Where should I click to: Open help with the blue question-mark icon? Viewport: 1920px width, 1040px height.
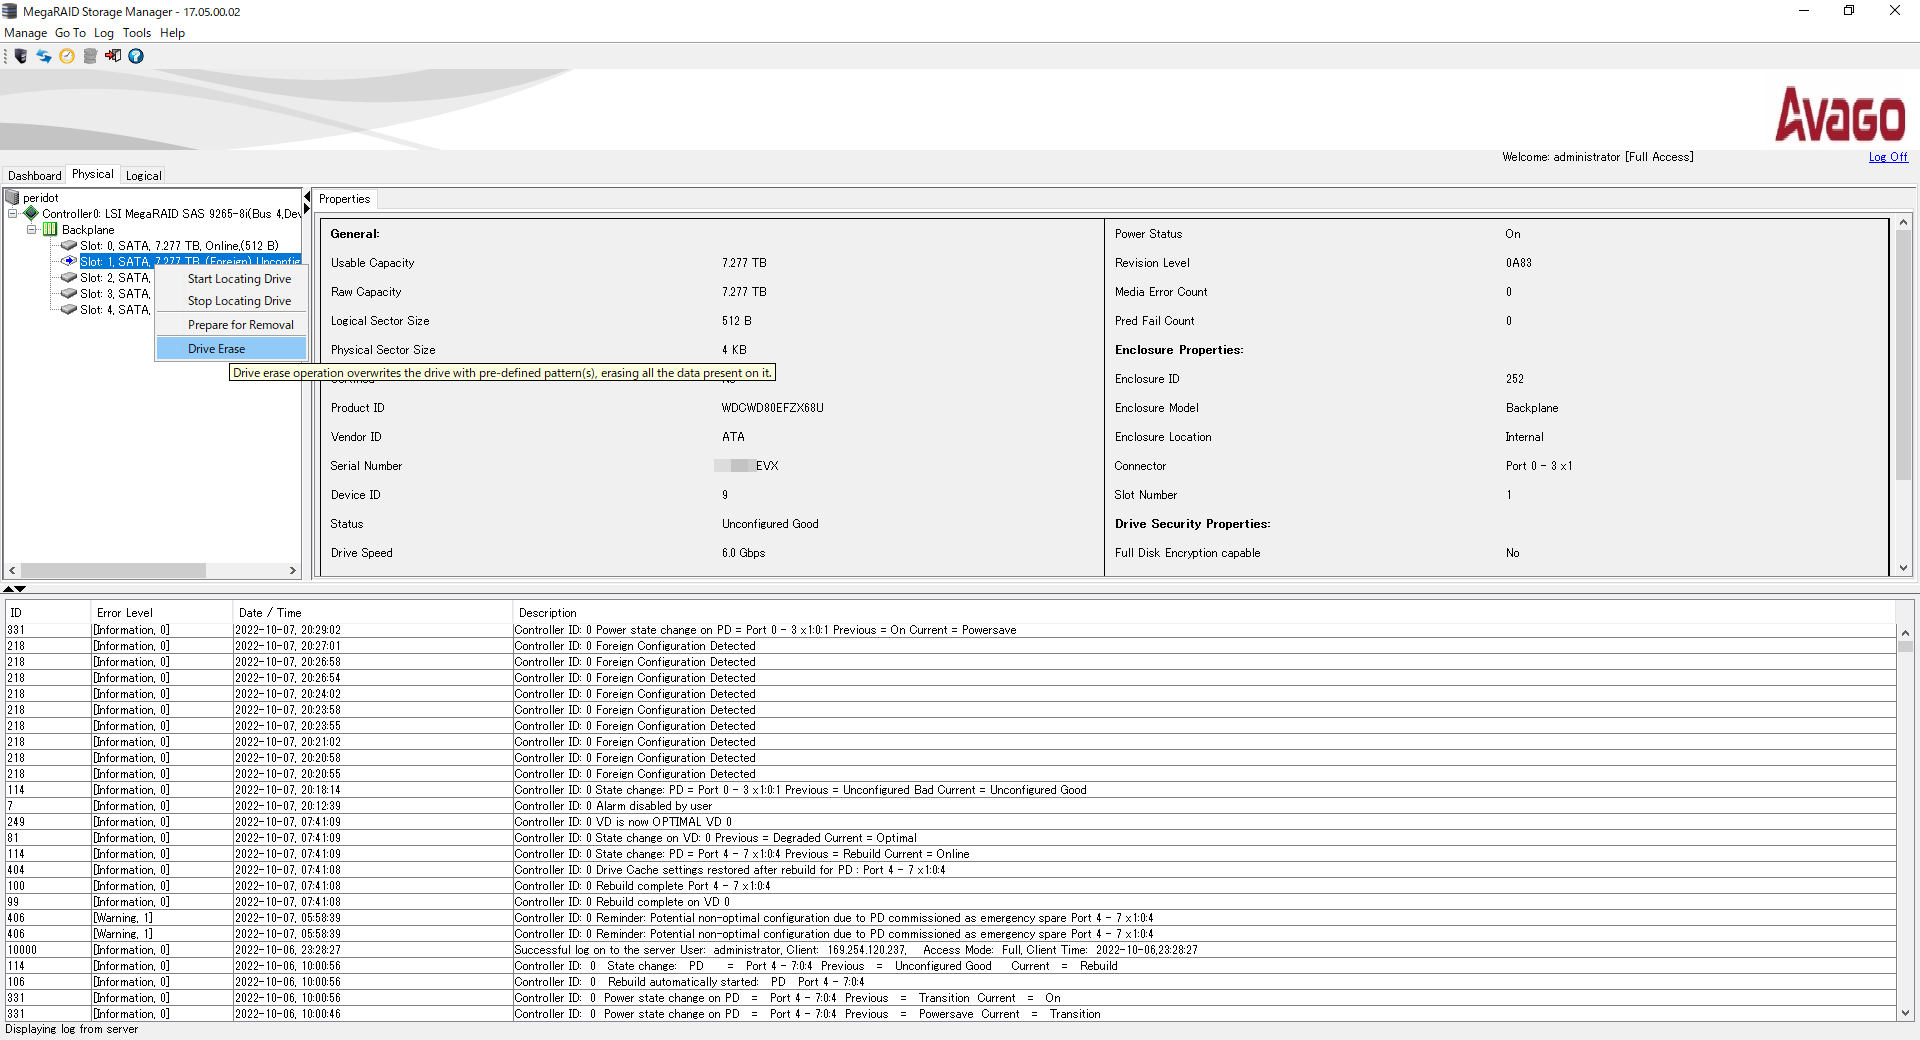point(136,56)
